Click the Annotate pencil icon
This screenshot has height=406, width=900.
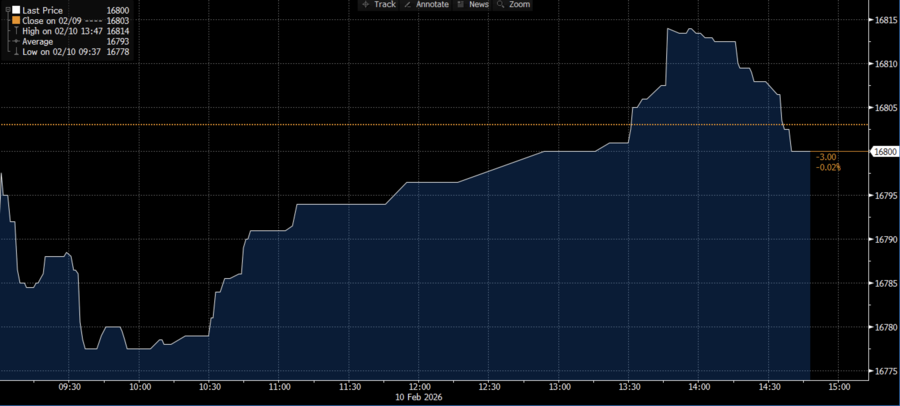coord(407,5)
